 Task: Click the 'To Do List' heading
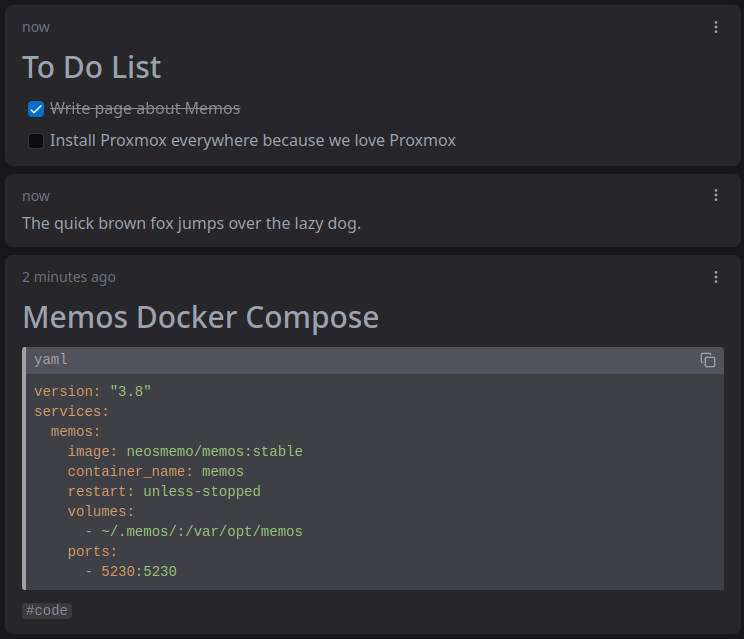[x=92, y=67]
